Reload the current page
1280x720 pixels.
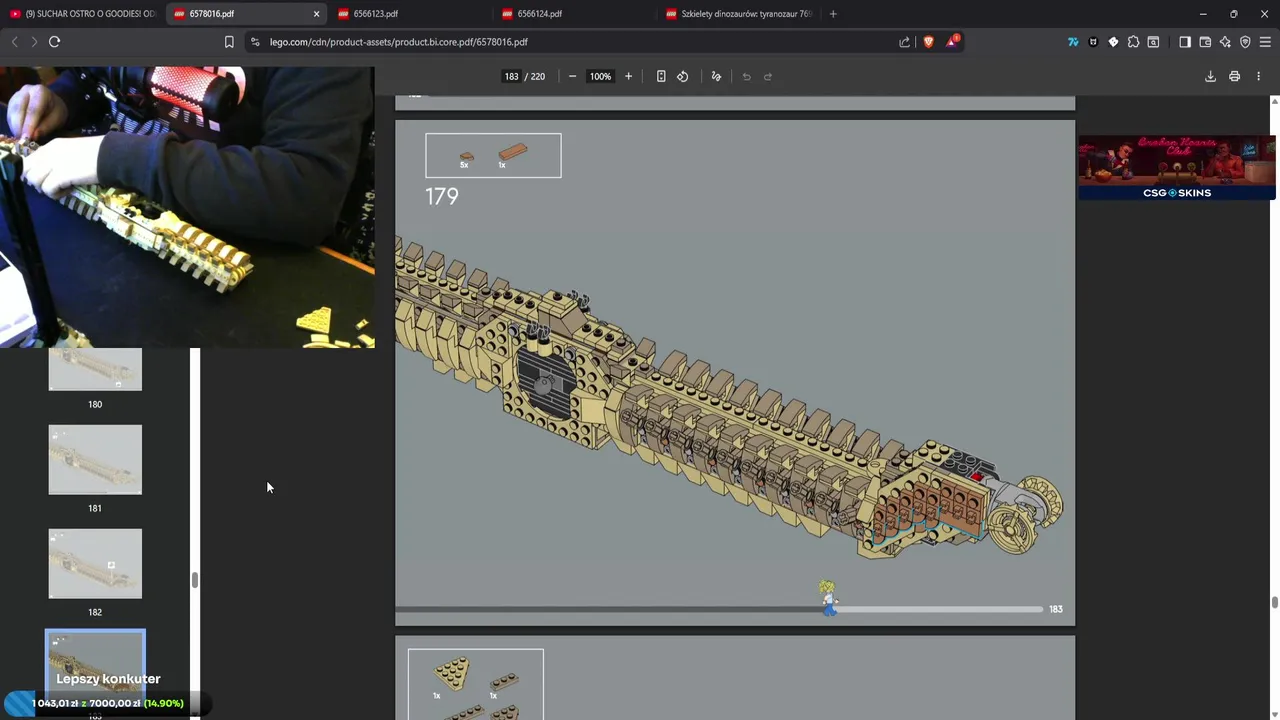click(54, 42)
